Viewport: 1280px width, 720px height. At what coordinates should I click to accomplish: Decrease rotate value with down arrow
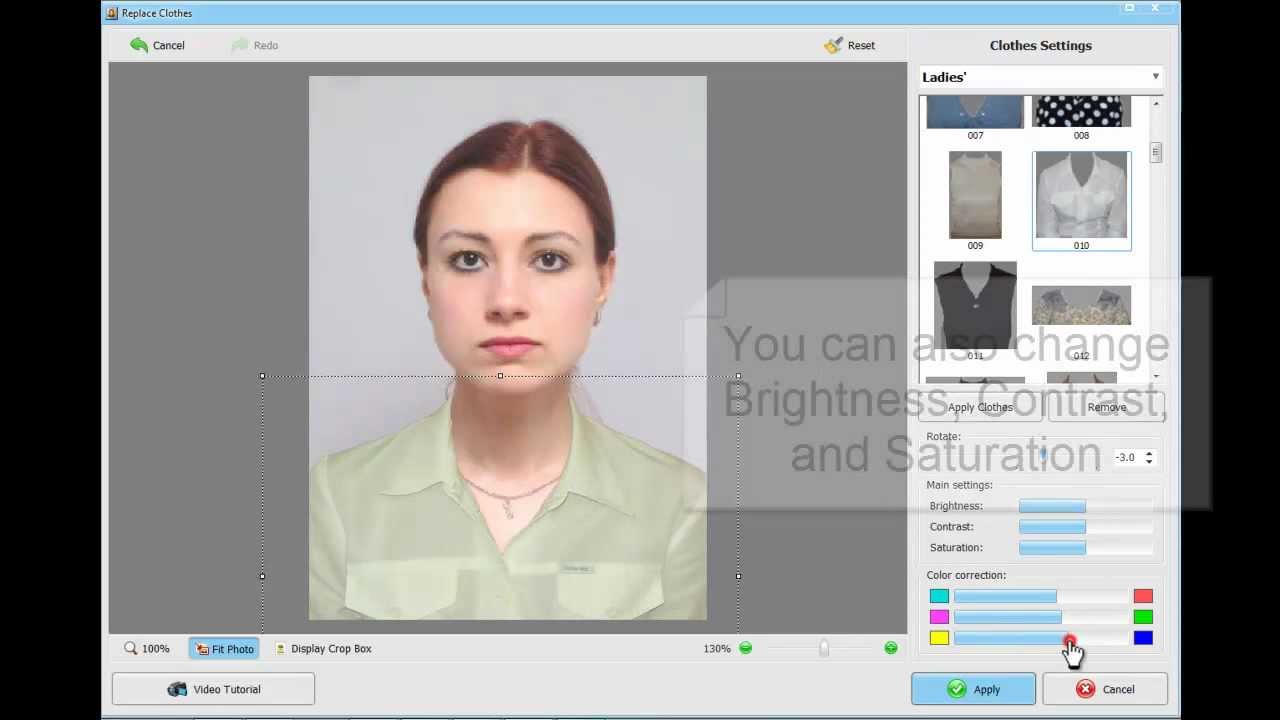point(1149,462)
